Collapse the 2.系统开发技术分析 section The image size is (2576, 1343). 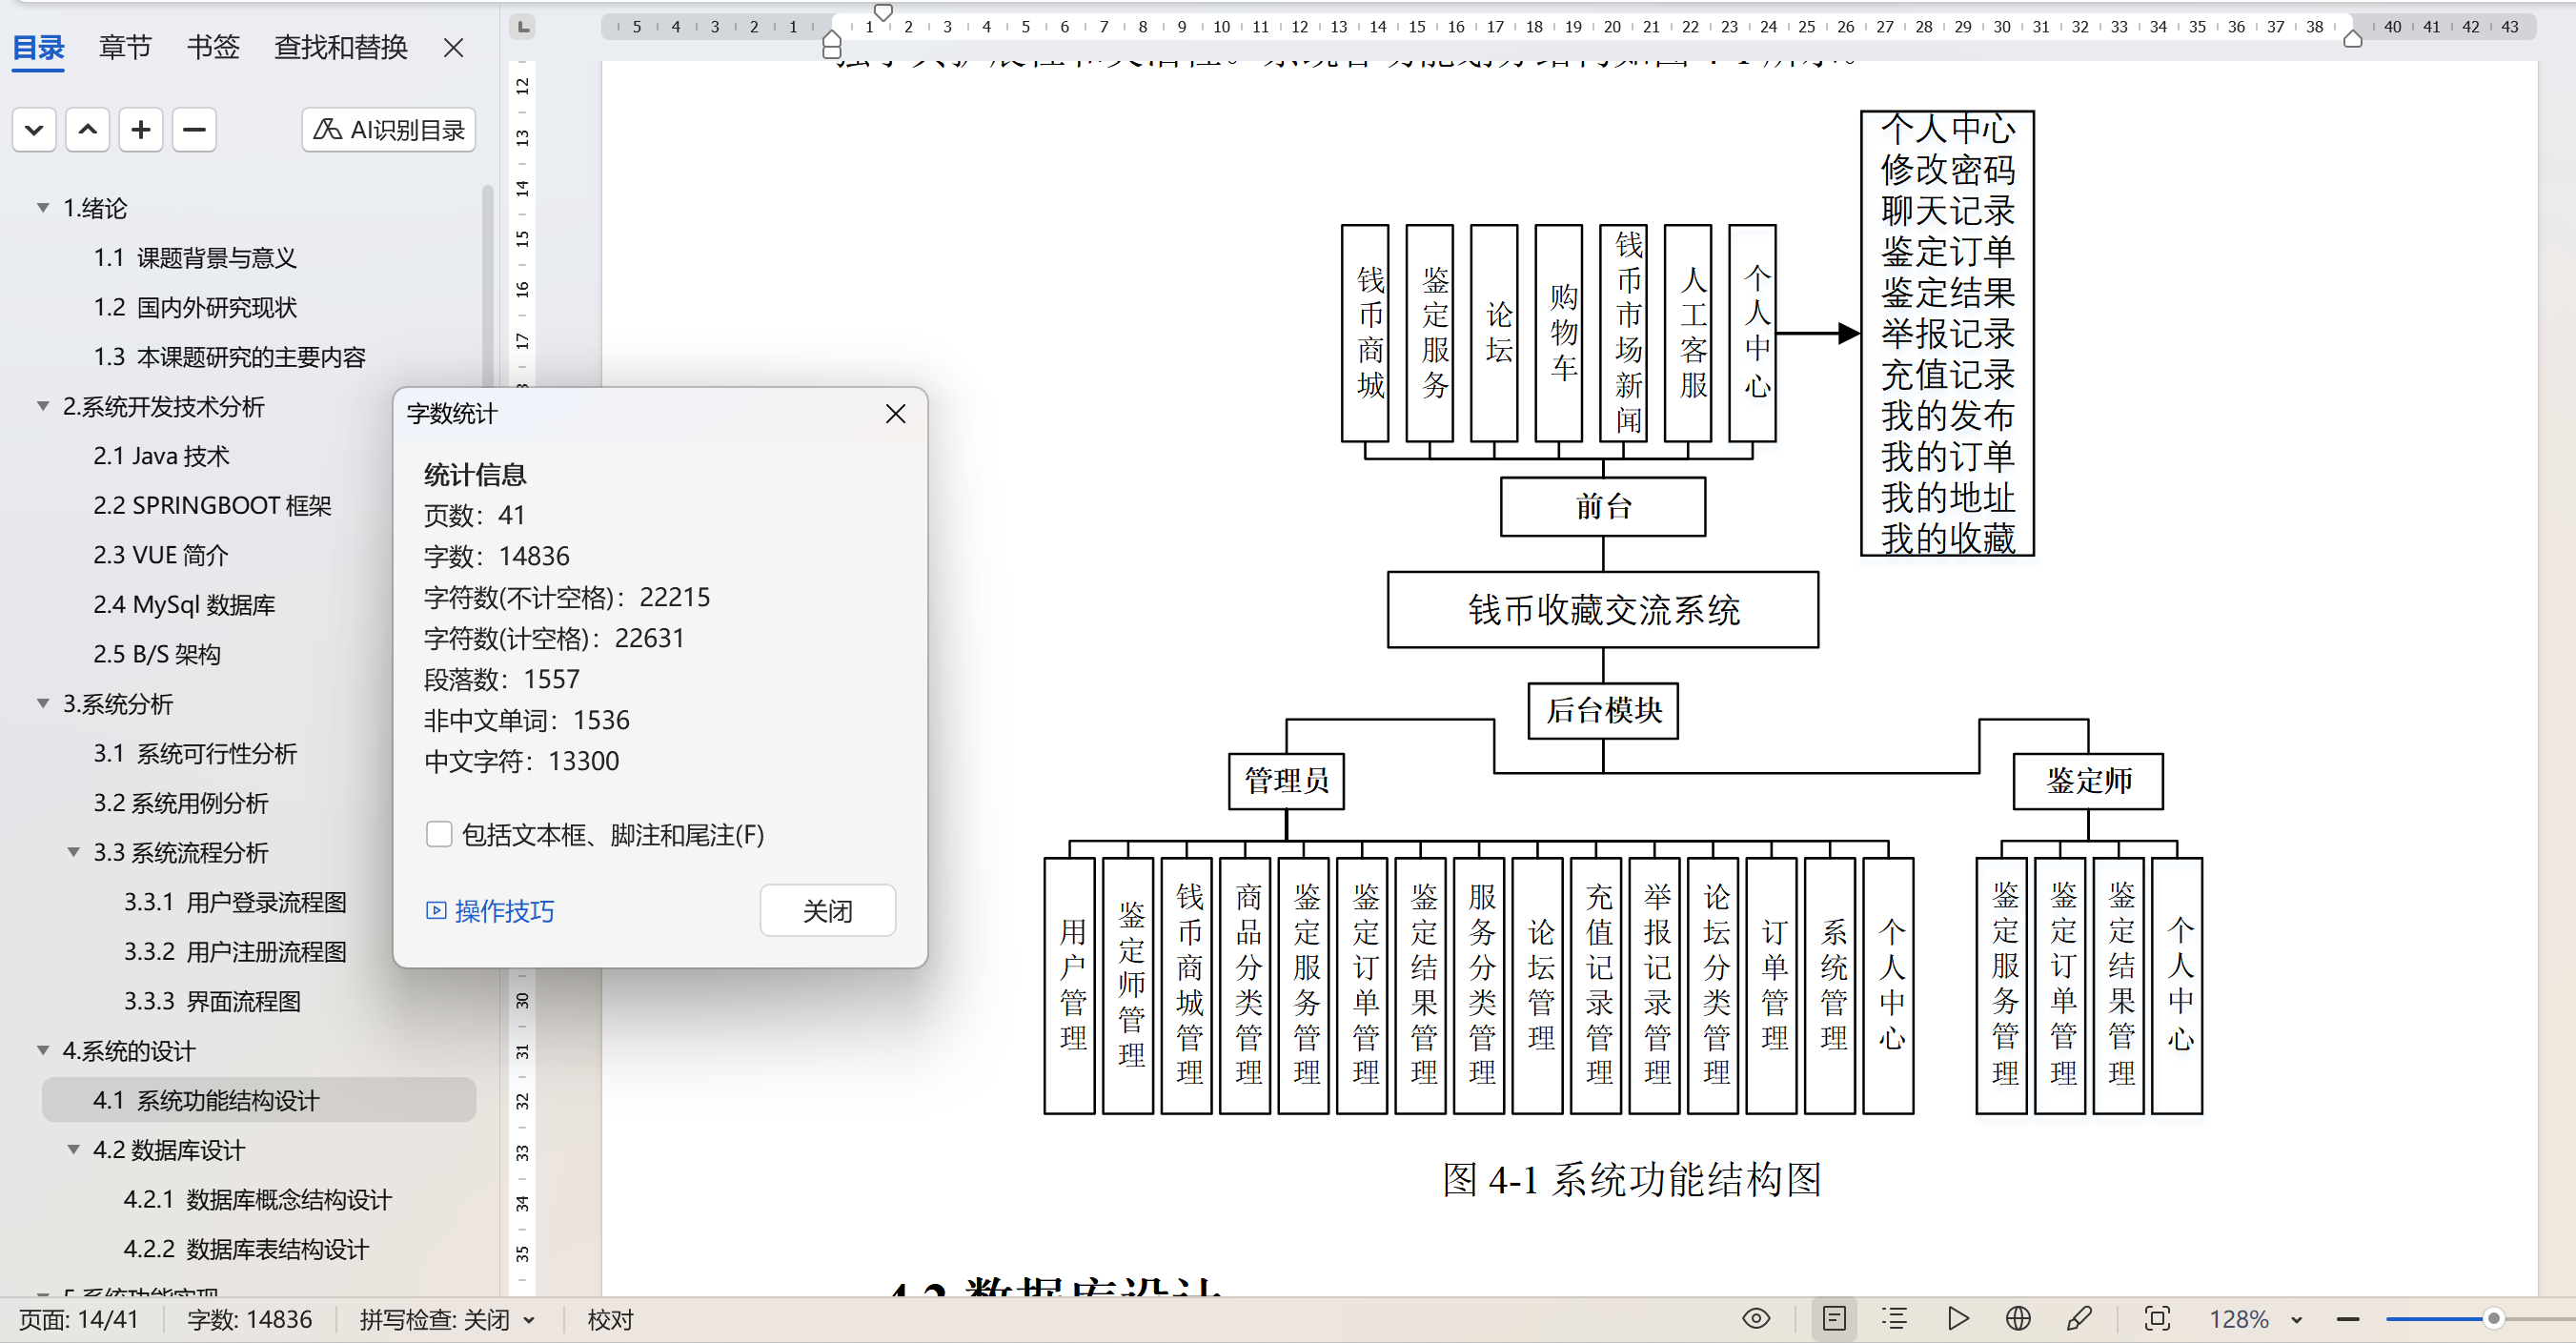coord(43,406)
